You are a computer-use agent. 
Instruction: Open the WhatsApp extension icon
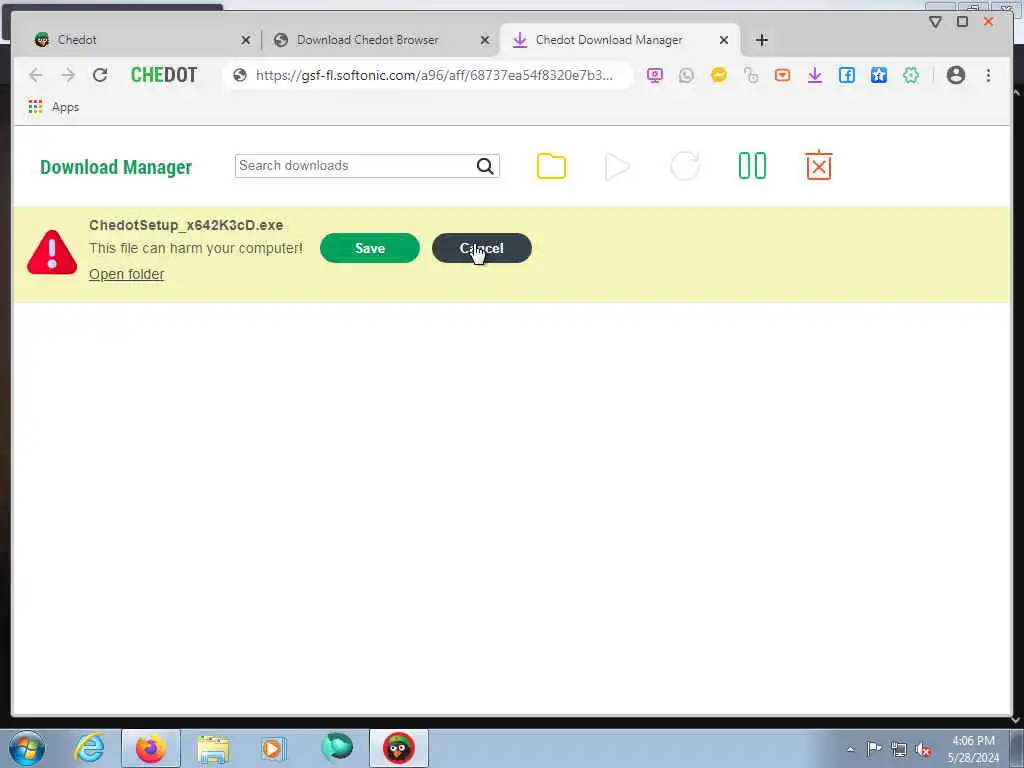686,75
